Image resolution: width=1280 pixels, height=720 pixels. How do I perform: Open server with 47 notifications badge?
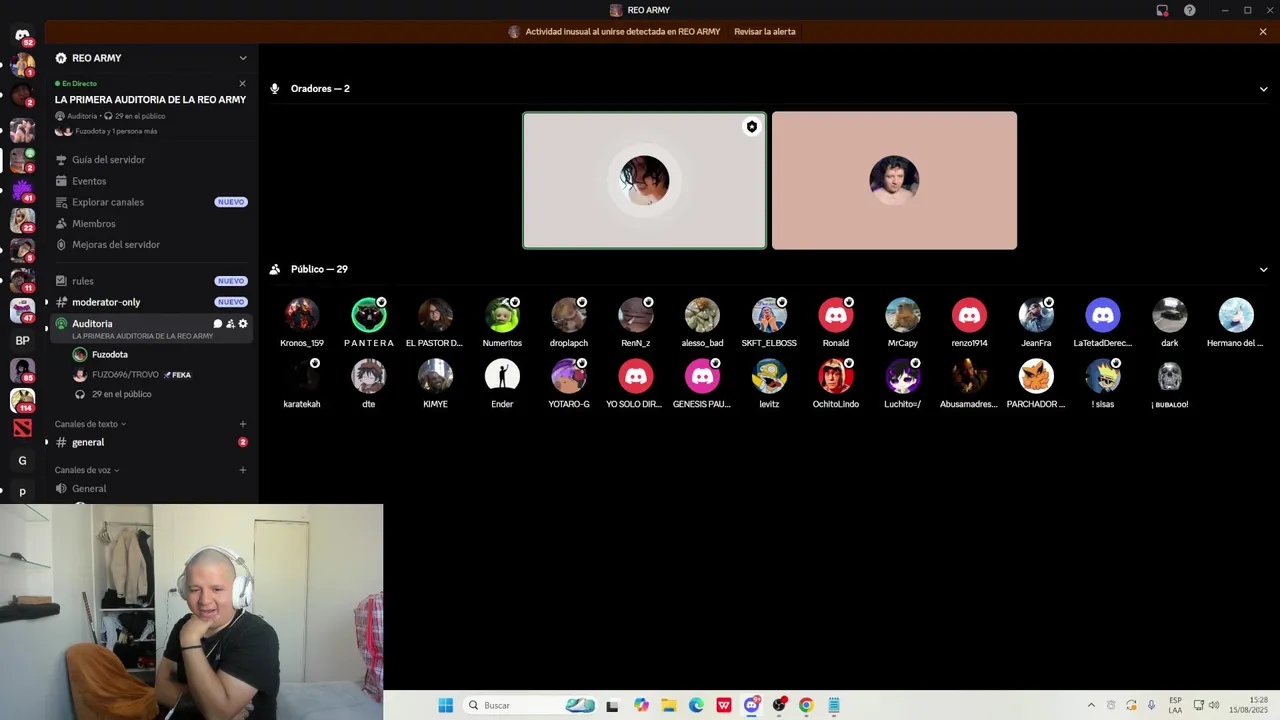click(x=22, y=311)
